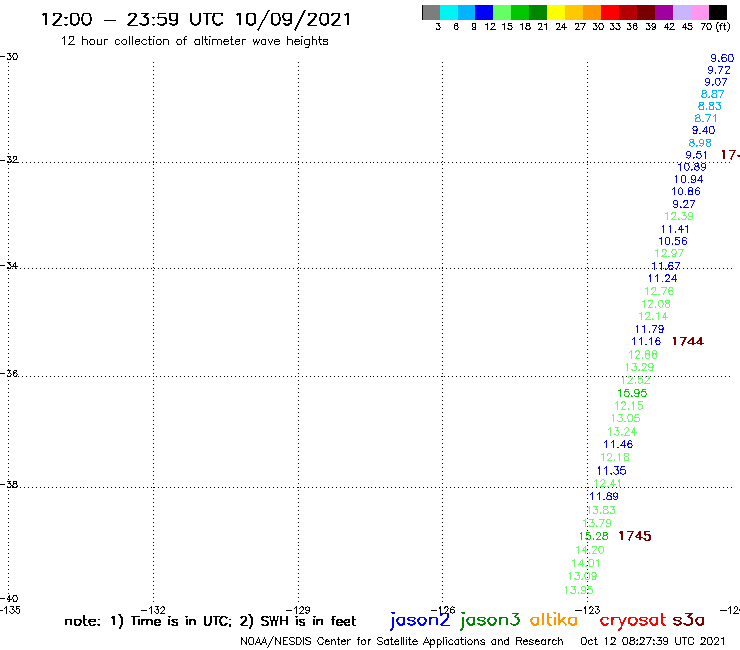Click the black swatch ending the color scale
The image size is (740, 650).
click(718, 12)
